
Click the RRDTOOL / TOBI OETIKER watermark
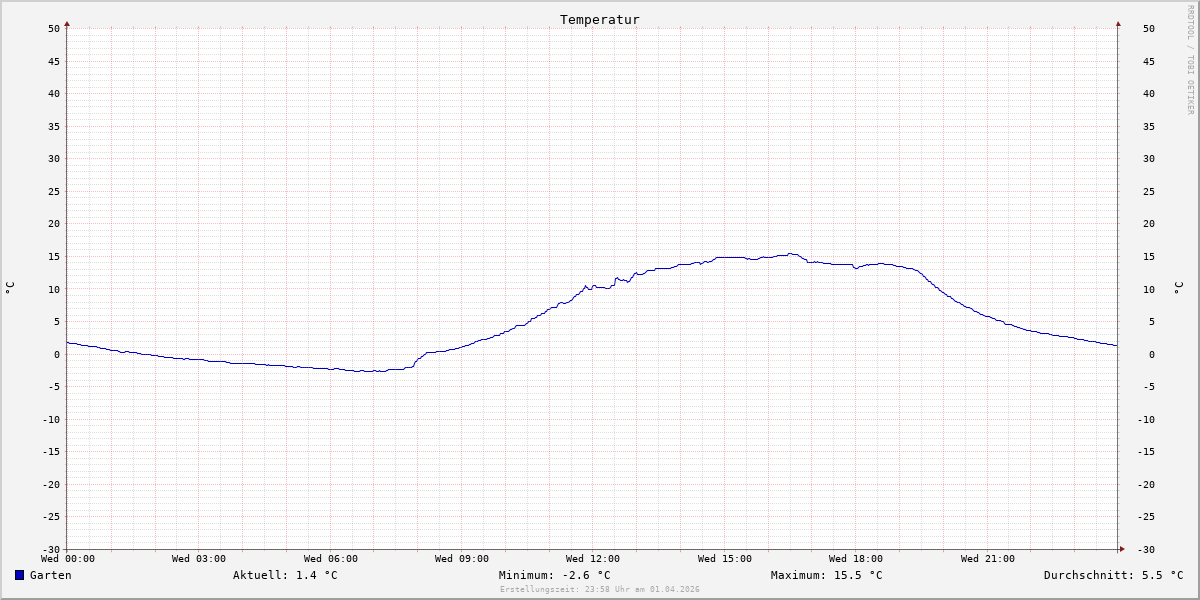tap(1190, 59)
